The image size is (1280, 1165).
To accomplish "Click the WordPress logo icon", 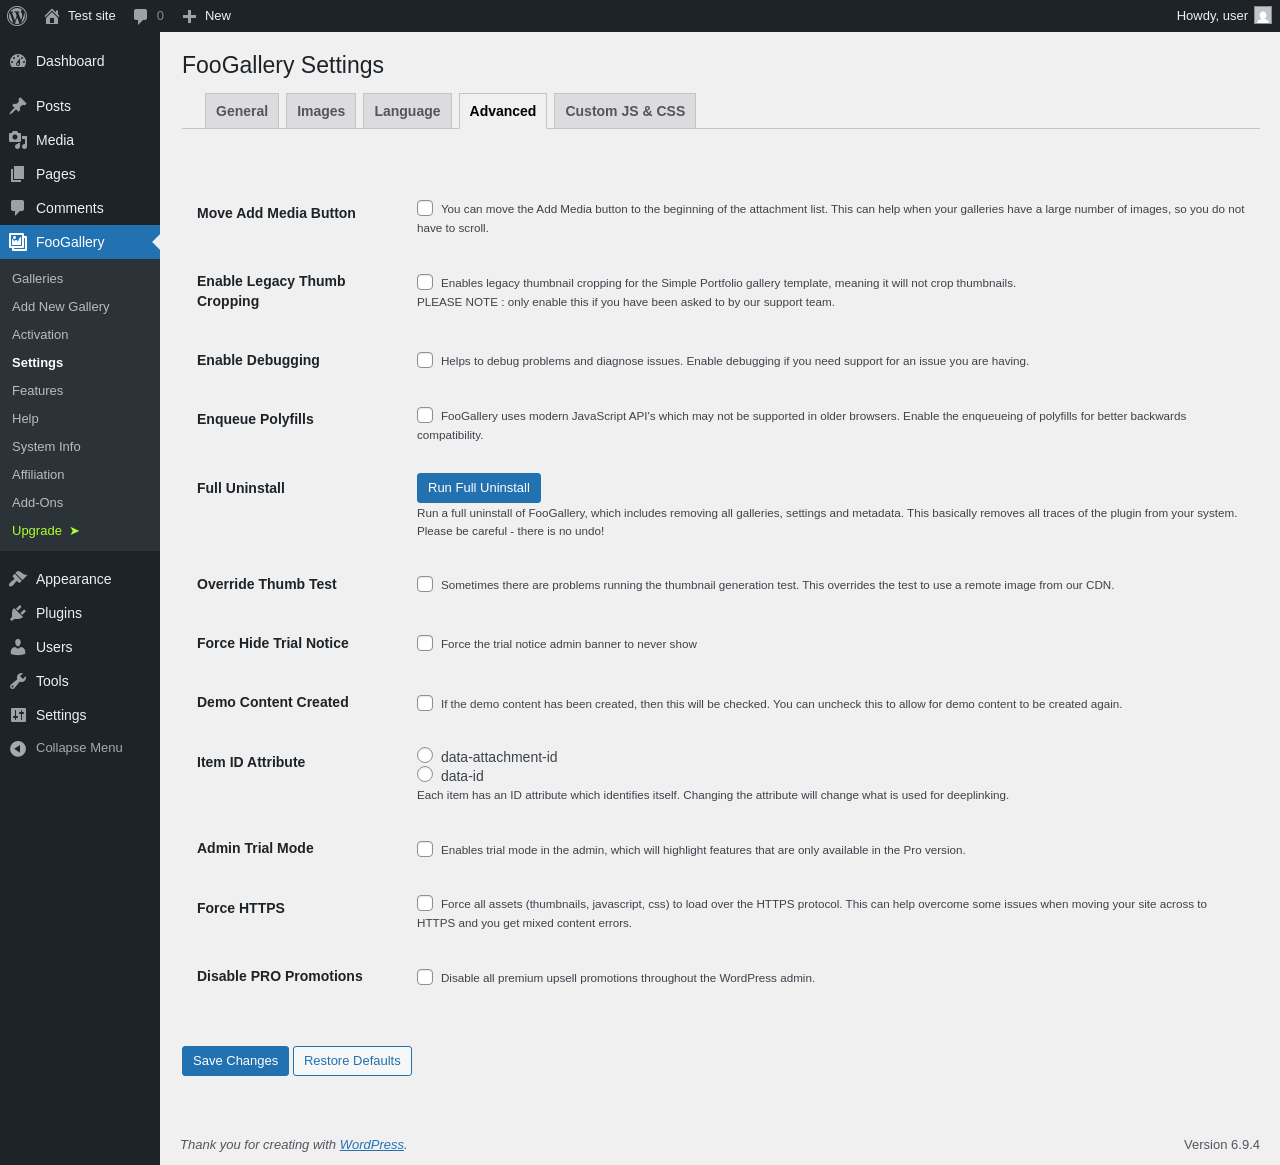I will pos(17,16).
